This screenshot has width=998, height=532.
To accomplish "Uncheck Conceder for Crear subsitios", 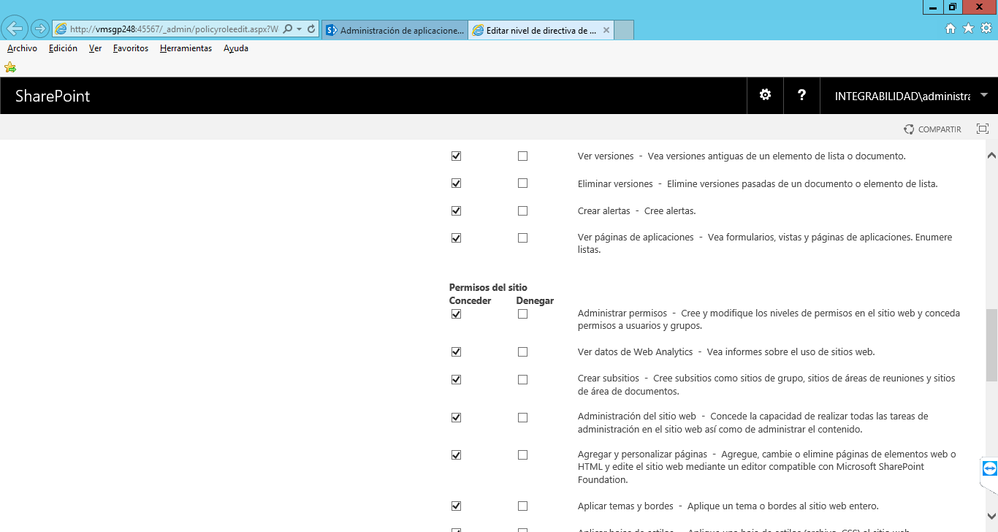I will (x=456, y=380).
